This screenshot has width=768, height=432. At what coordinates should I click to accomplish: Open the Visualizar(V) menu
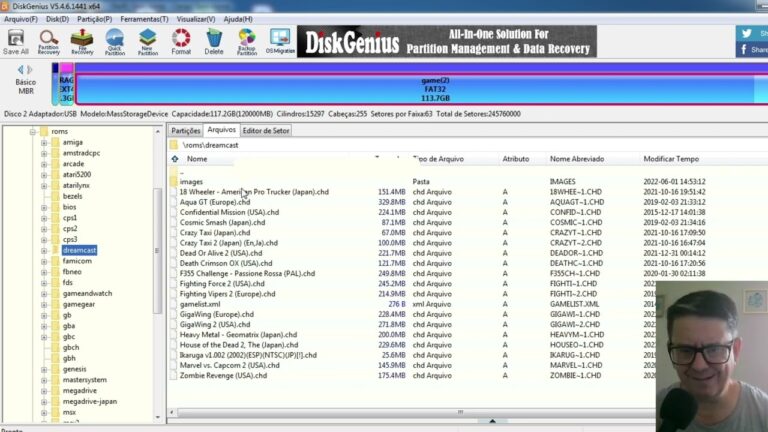(196, 19)
